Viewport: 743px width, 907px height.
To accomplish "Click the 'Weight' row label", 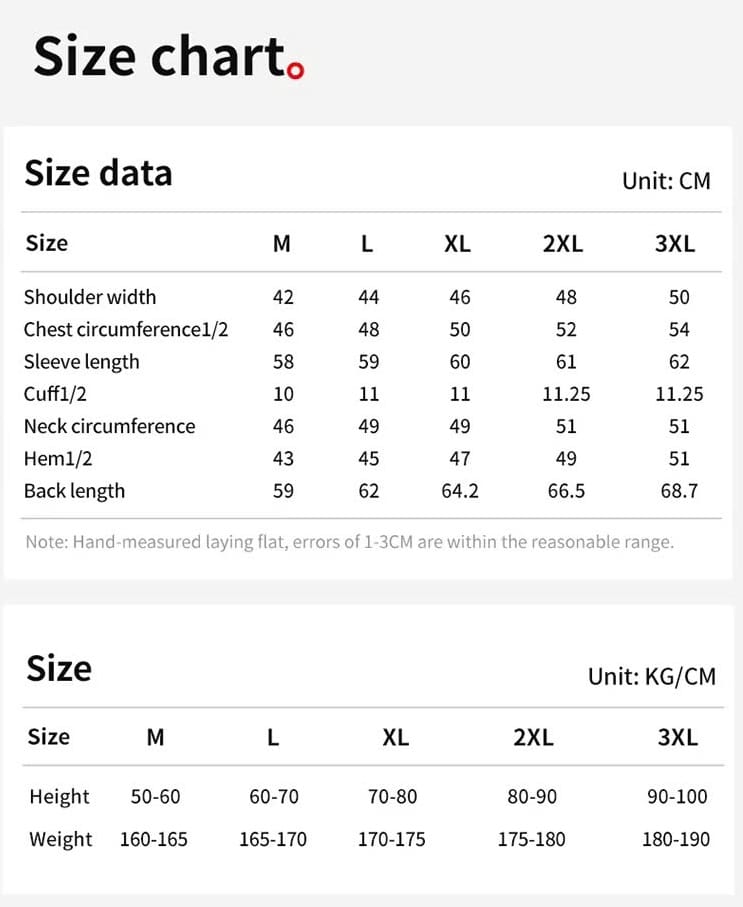I will (61, 839).
